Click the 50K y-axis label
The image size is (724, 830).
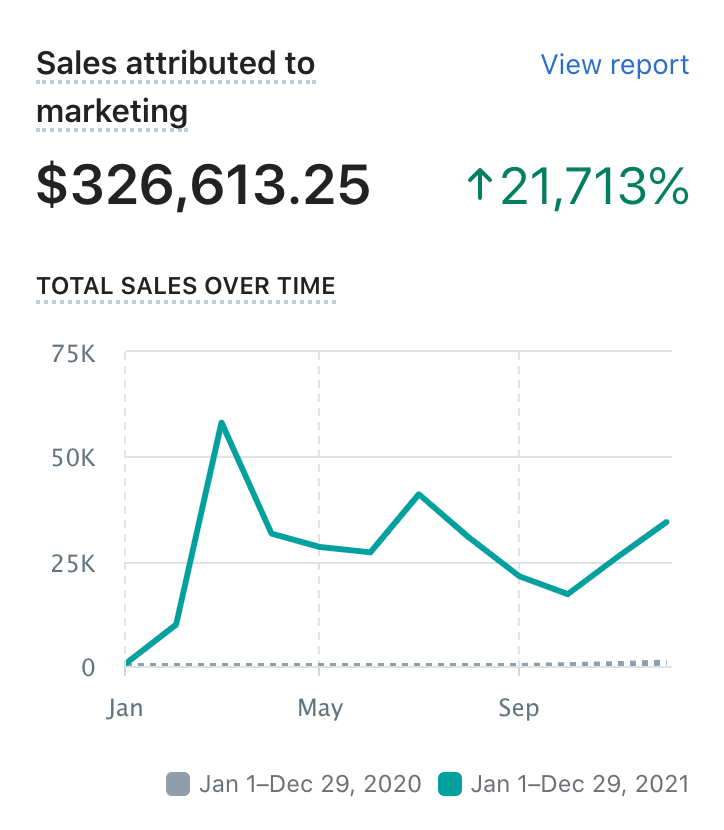click(76, 457)
